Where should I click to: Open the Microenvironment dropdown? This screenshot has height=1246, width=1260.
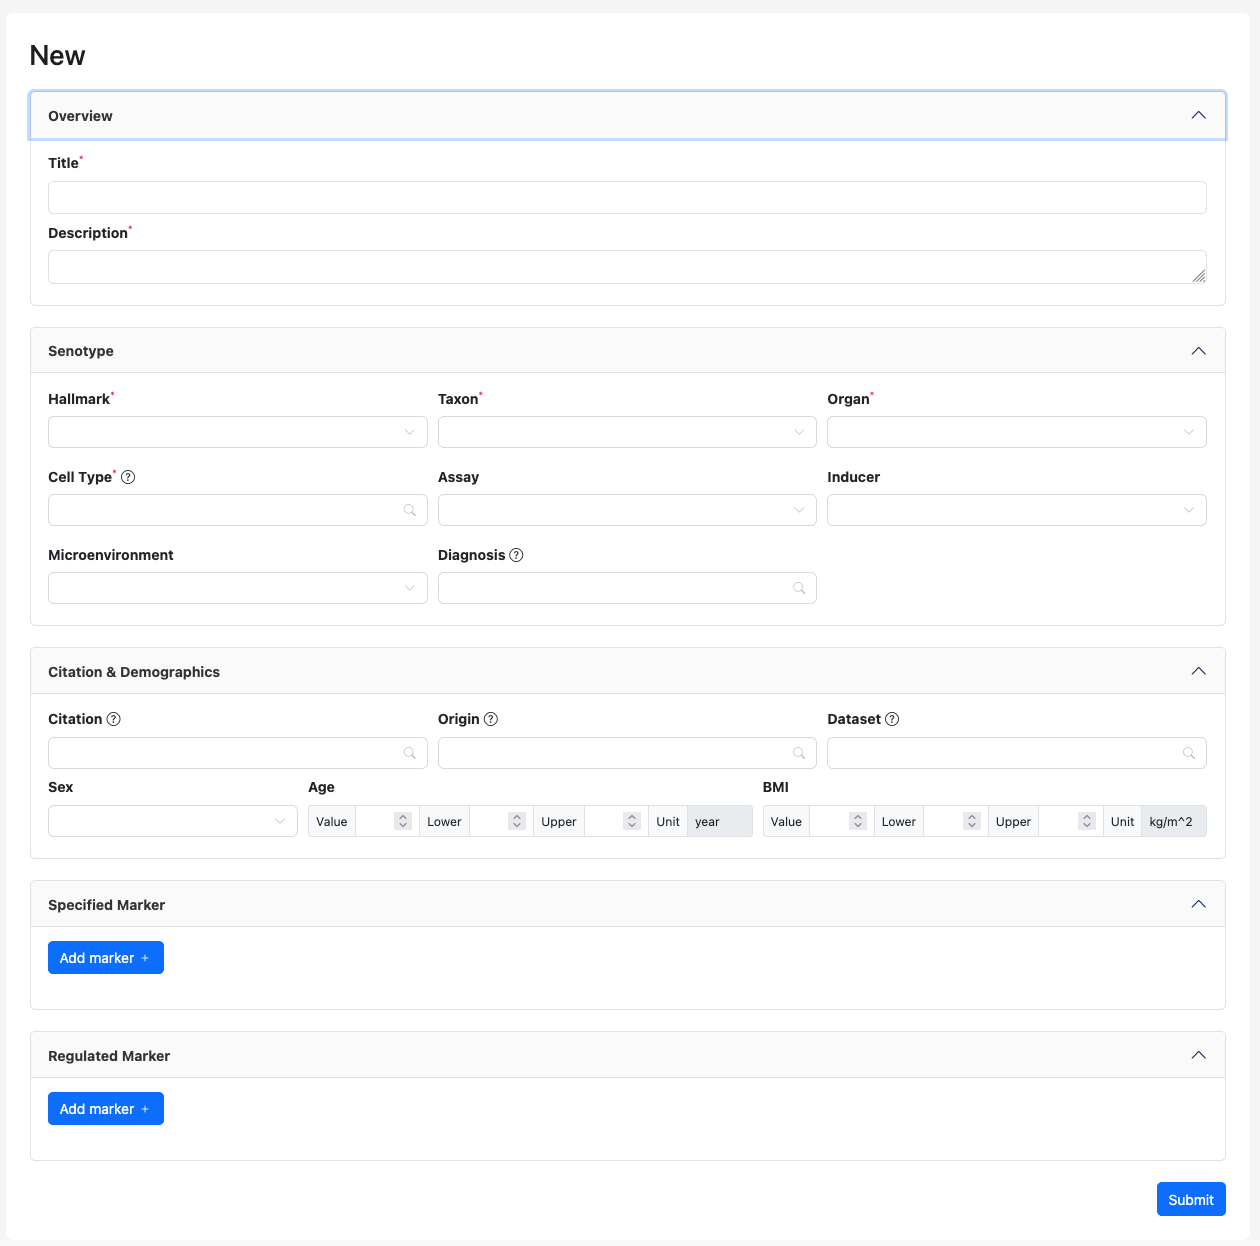238,588
